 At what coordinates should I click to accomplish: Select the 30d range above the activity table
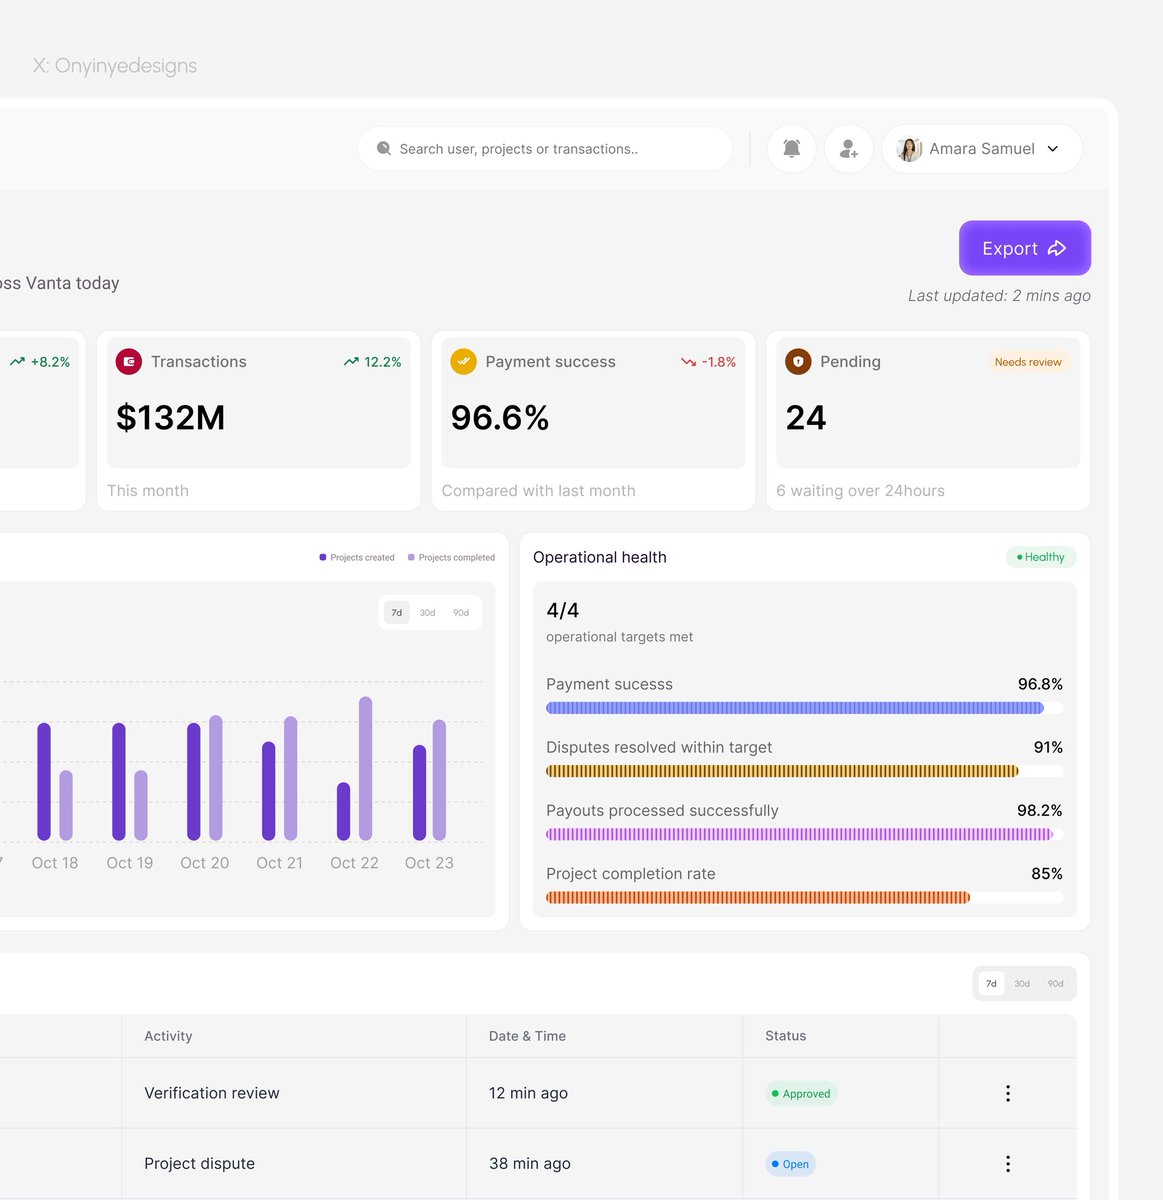pos(1022,984)
